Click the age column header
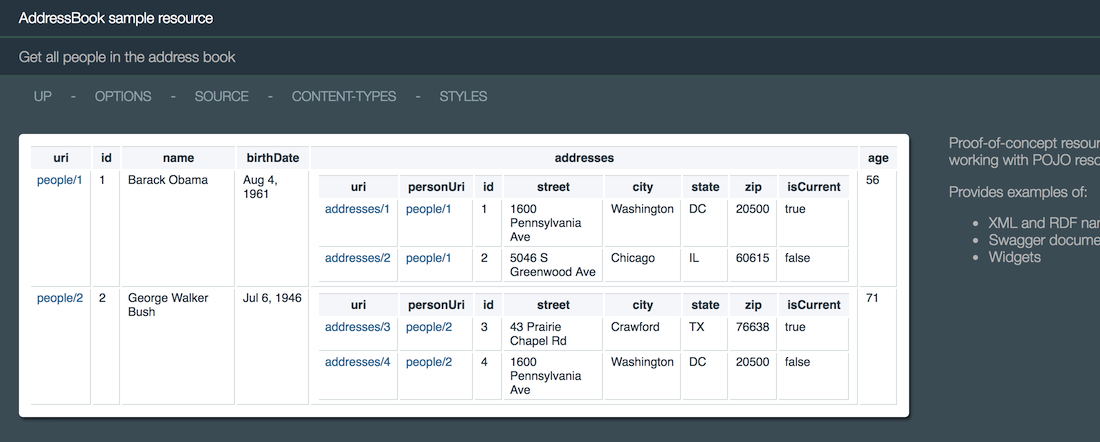Viewport: 1100px width, 442px height. (x=878, y=158)
